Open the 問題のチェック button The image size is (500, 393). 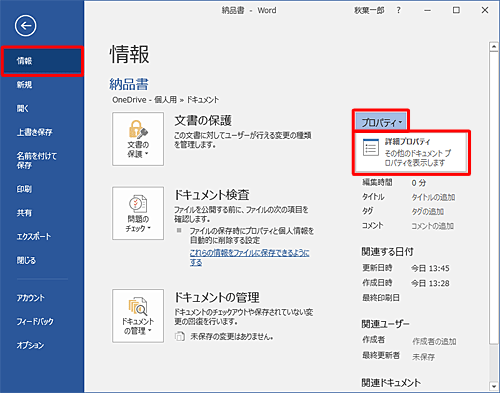click(x=138, y=213)
